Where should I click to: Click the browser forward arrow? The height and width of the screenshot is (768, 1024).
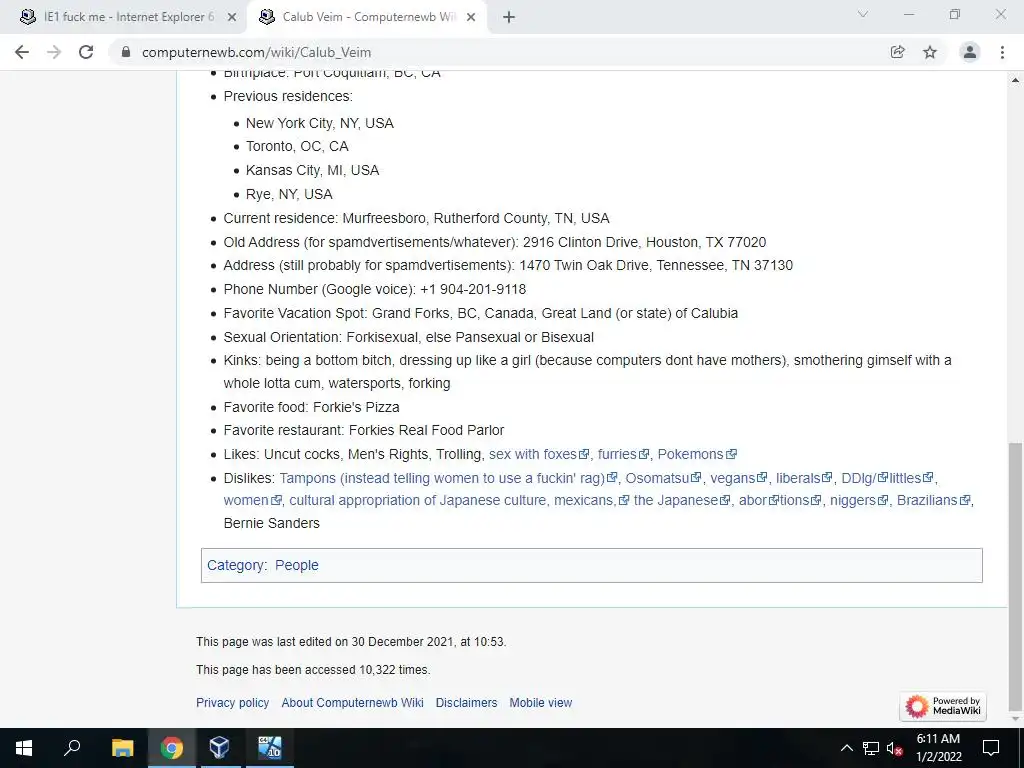54,52
